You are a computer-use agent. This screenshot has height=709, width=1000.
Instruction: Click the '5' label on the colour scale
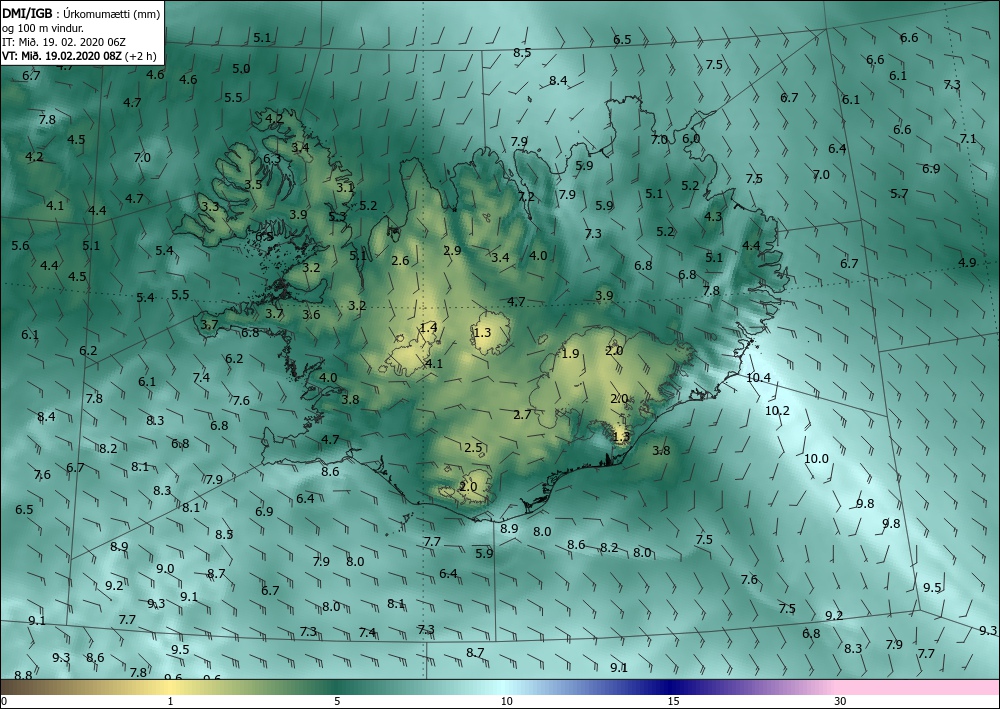337,702
